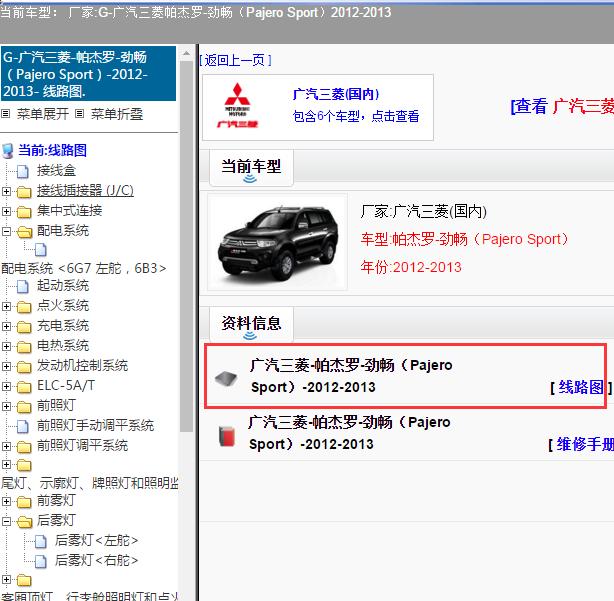This screenshot has width=614, height=601.
Task: Click the page icon of 后雾灯<左舵>
Action: coord(41,541)
